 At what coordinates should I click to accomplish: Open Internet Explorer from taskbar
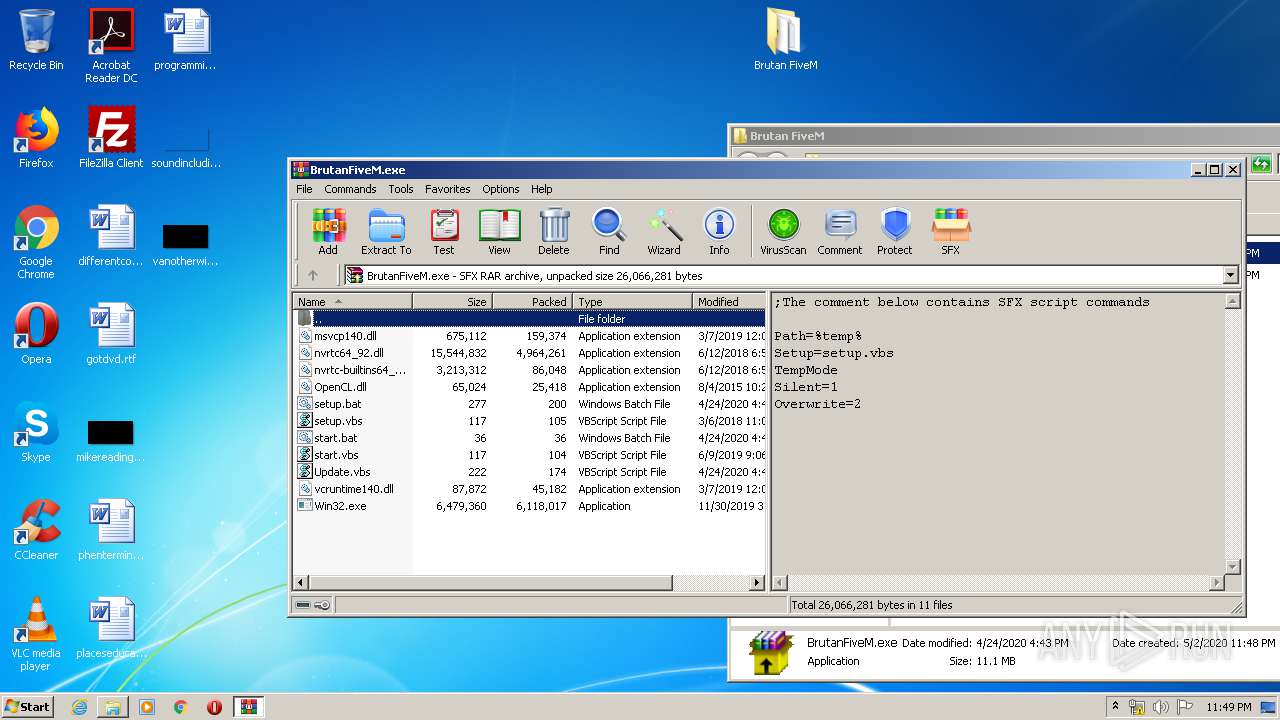[79, 707]
